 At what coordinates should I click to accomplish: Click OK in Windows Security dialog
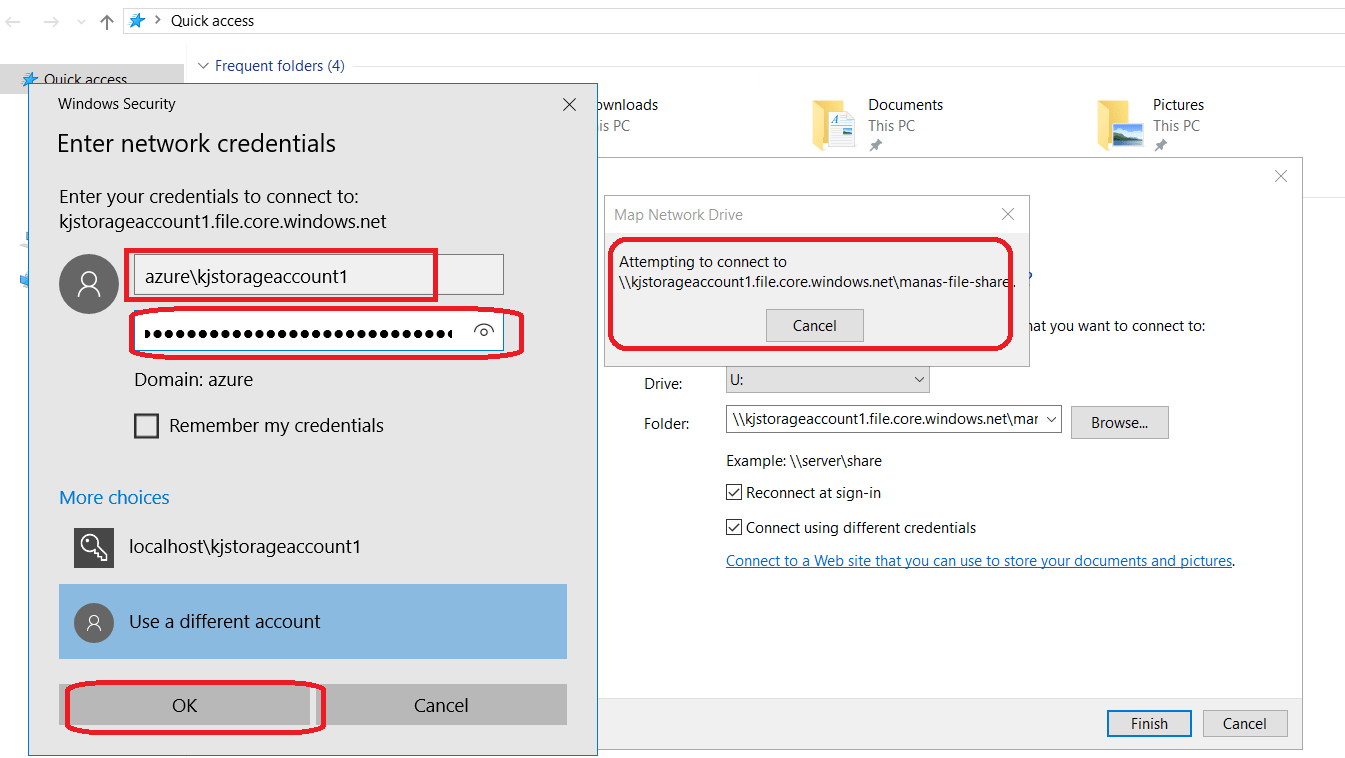click(x=185, y=705)
